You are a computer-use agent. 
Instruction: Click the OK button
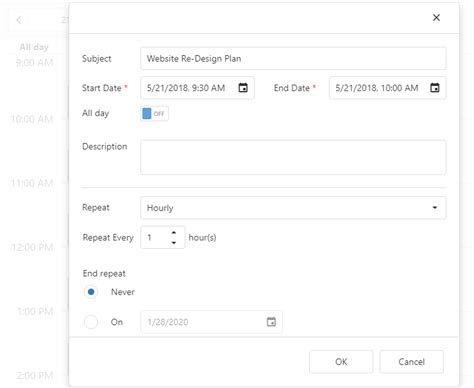[x=341, y=362]
